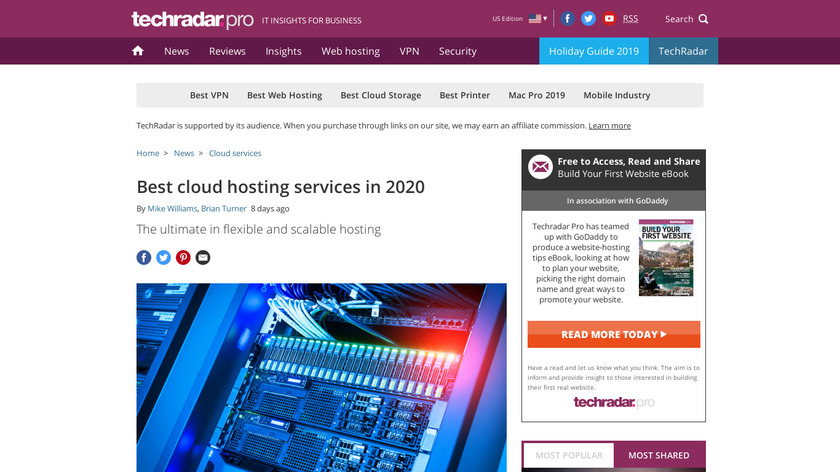This screenshot has width=840, height=472.
Task: Open the News menu
Action: (x=176, y=51)
